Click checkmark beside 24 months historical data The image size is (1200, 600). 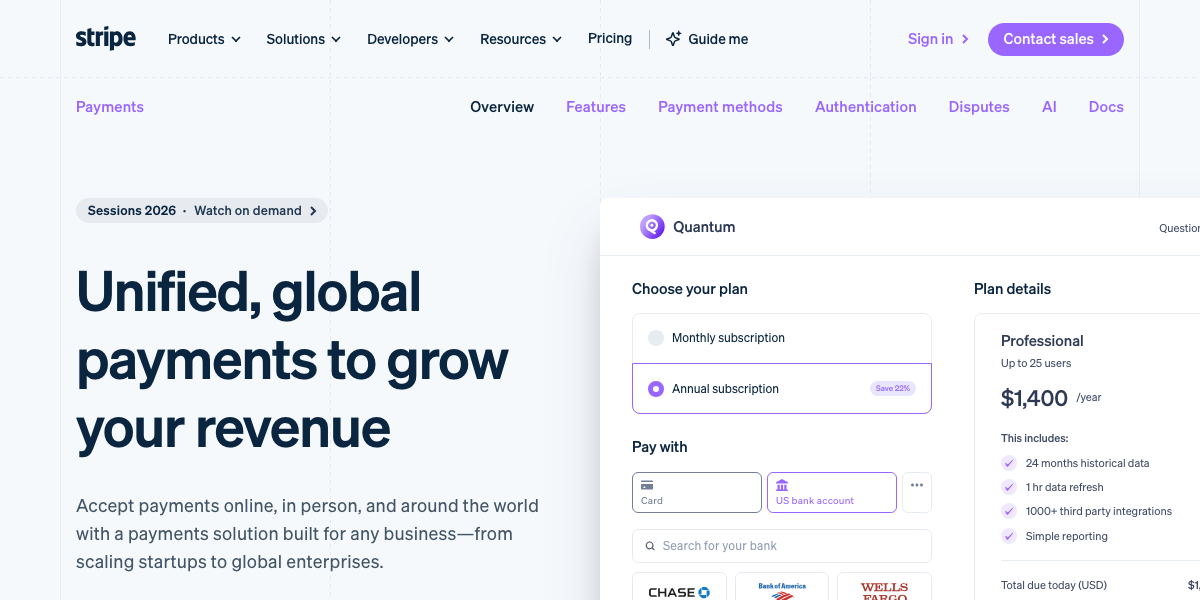pos(1009,463)
